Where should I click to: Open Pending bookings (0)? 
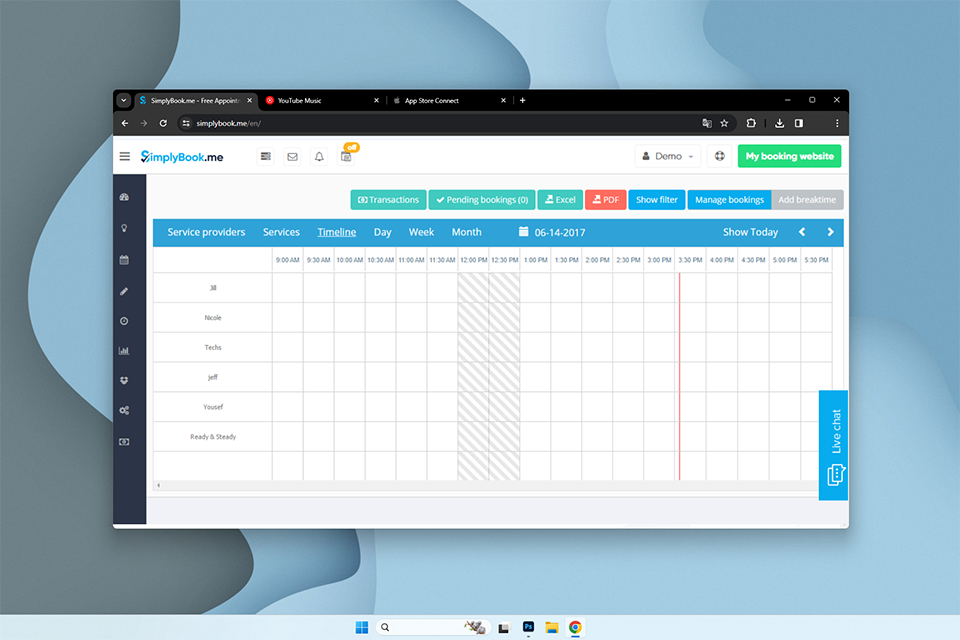(482, 200)
